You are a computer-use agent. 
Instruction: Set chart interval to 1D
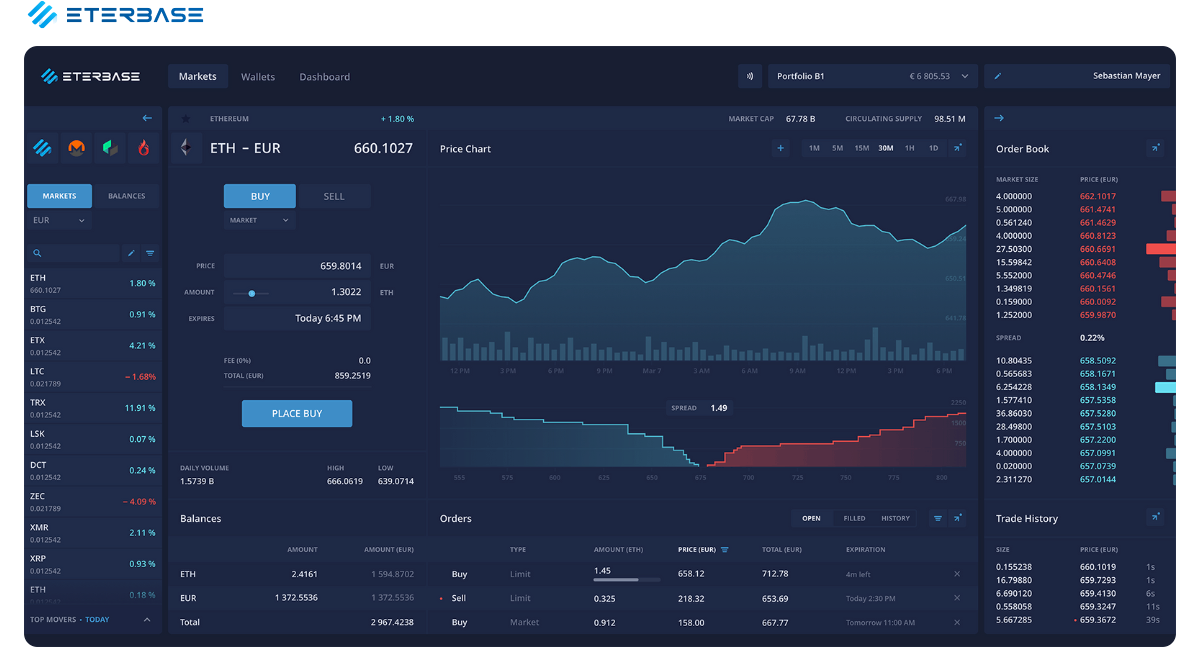click(x=933, y=148)
